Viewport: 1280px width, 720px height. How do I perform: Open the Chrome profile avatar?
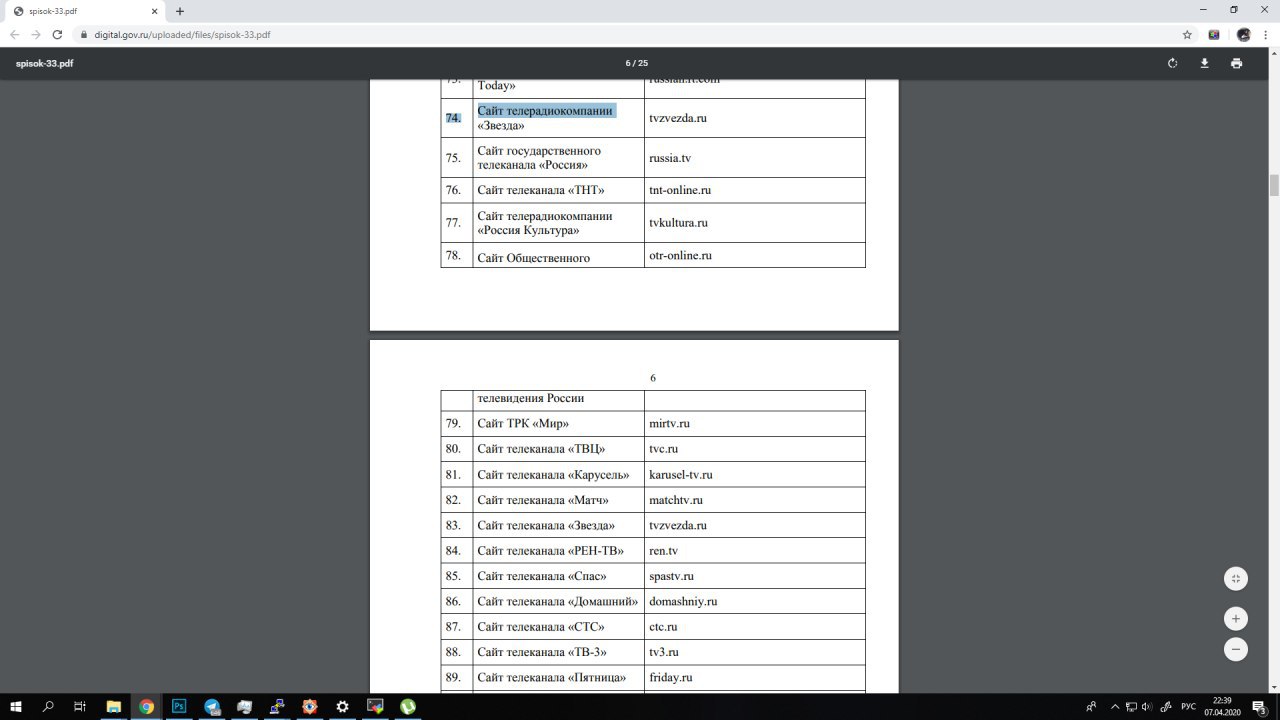(x=1243, y=34)
